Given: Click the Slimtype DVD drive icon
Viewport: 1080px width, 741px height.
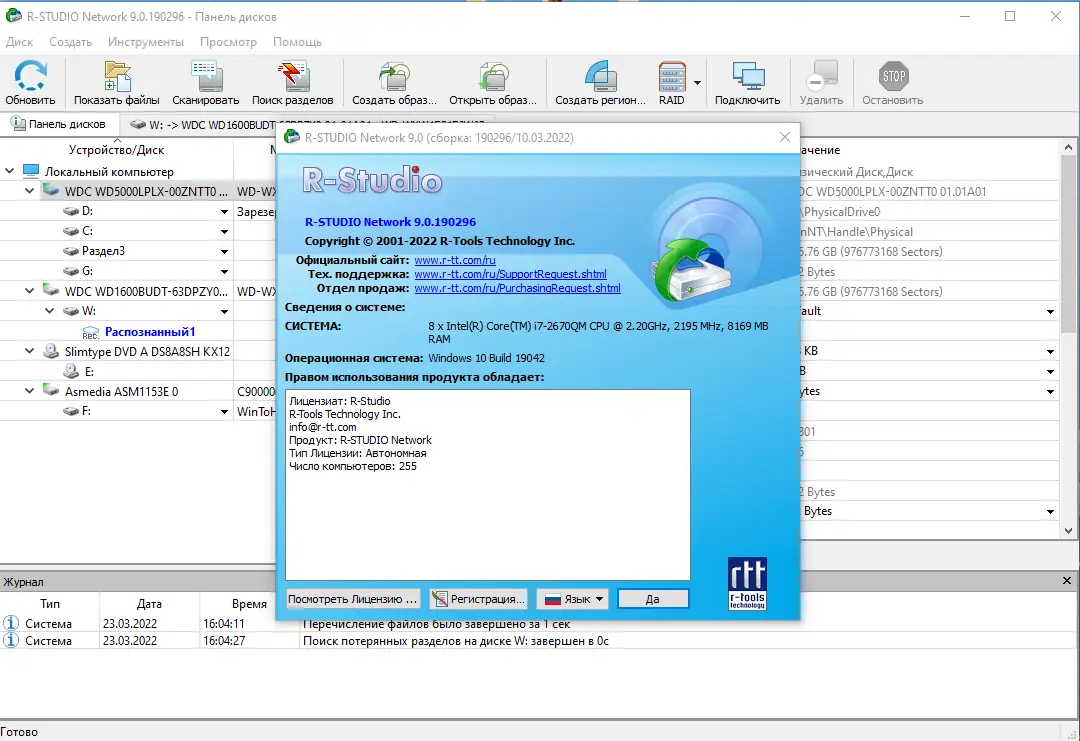Looking at the screenshot, I should 51,351.
